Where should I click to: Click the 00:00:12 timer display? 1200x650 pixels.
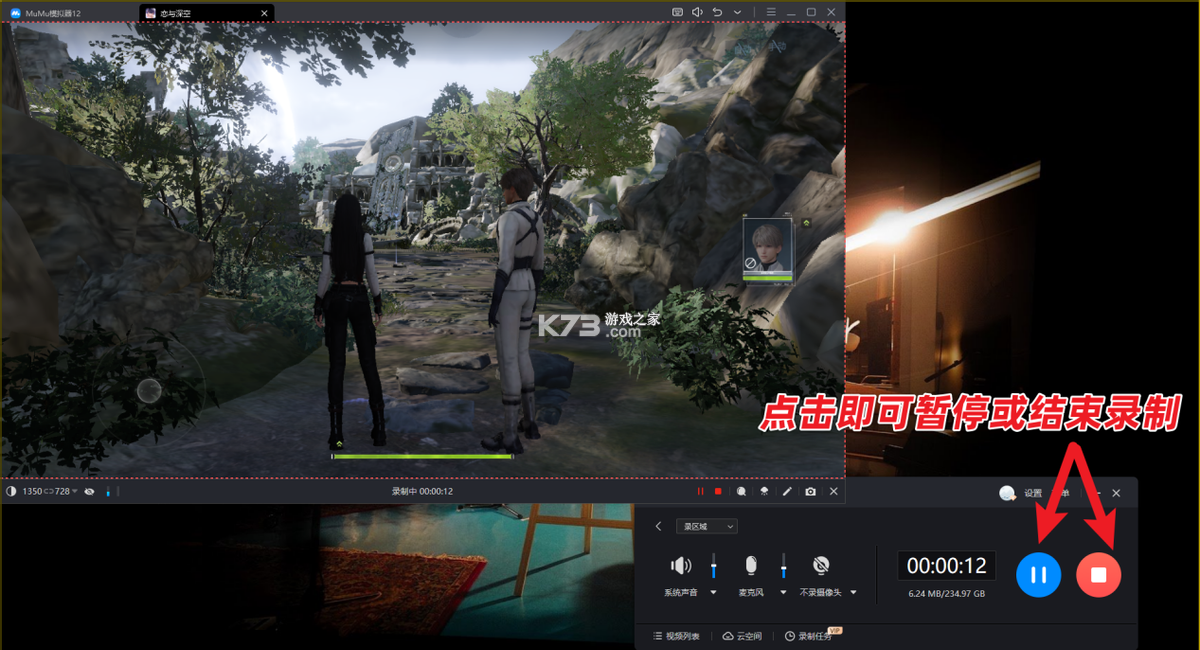946,566
